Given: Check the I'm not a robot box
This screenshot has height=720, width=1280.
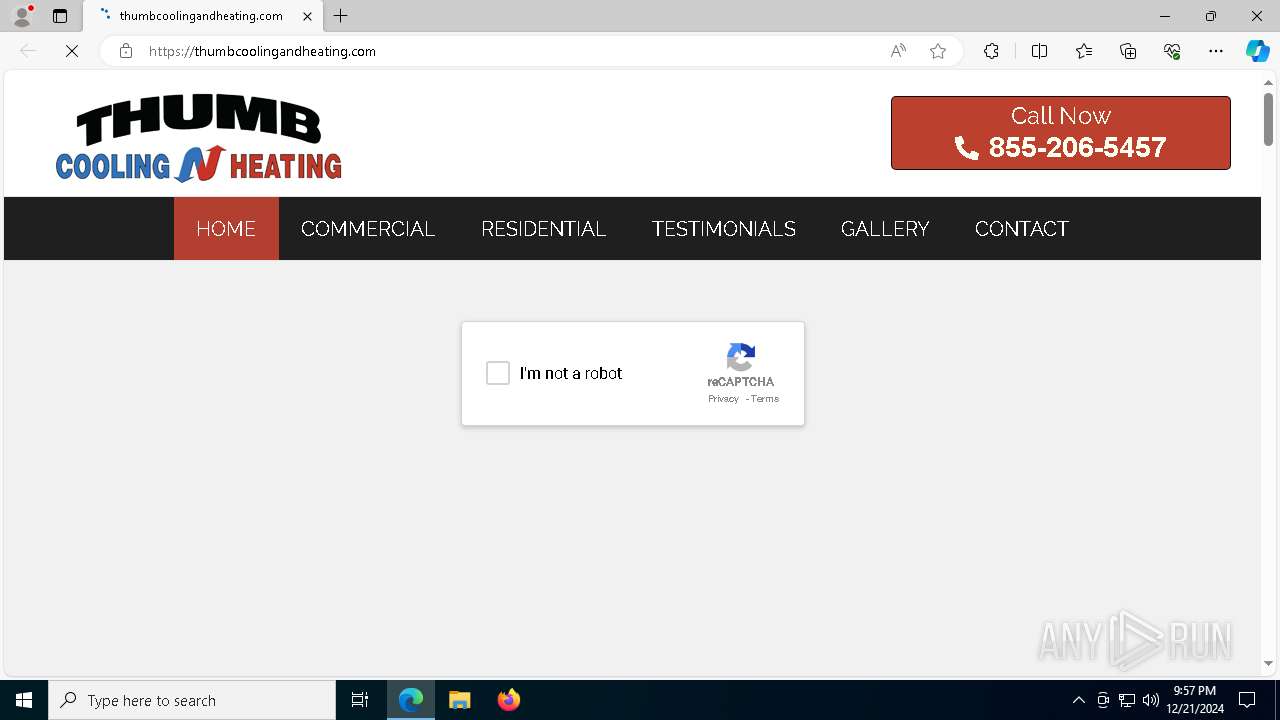Looking at the screenshot, I should (498, 373).
